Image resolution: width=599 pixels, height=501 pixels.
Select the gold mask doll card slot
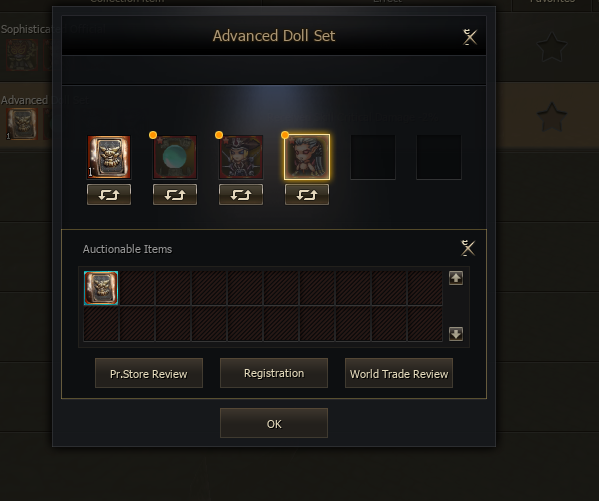pyautogui.click(x=109, y=157)
